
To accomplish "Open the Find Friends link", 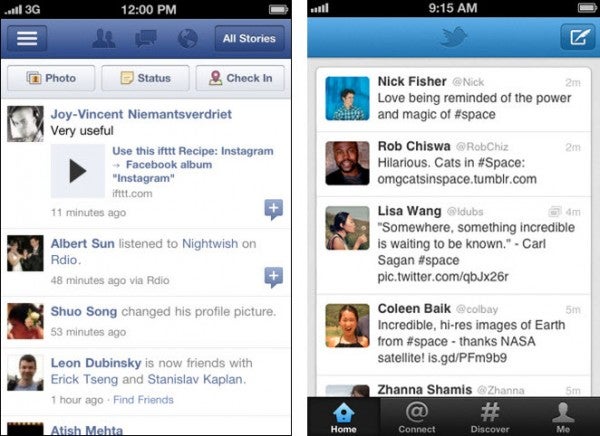I will [143, 400].
